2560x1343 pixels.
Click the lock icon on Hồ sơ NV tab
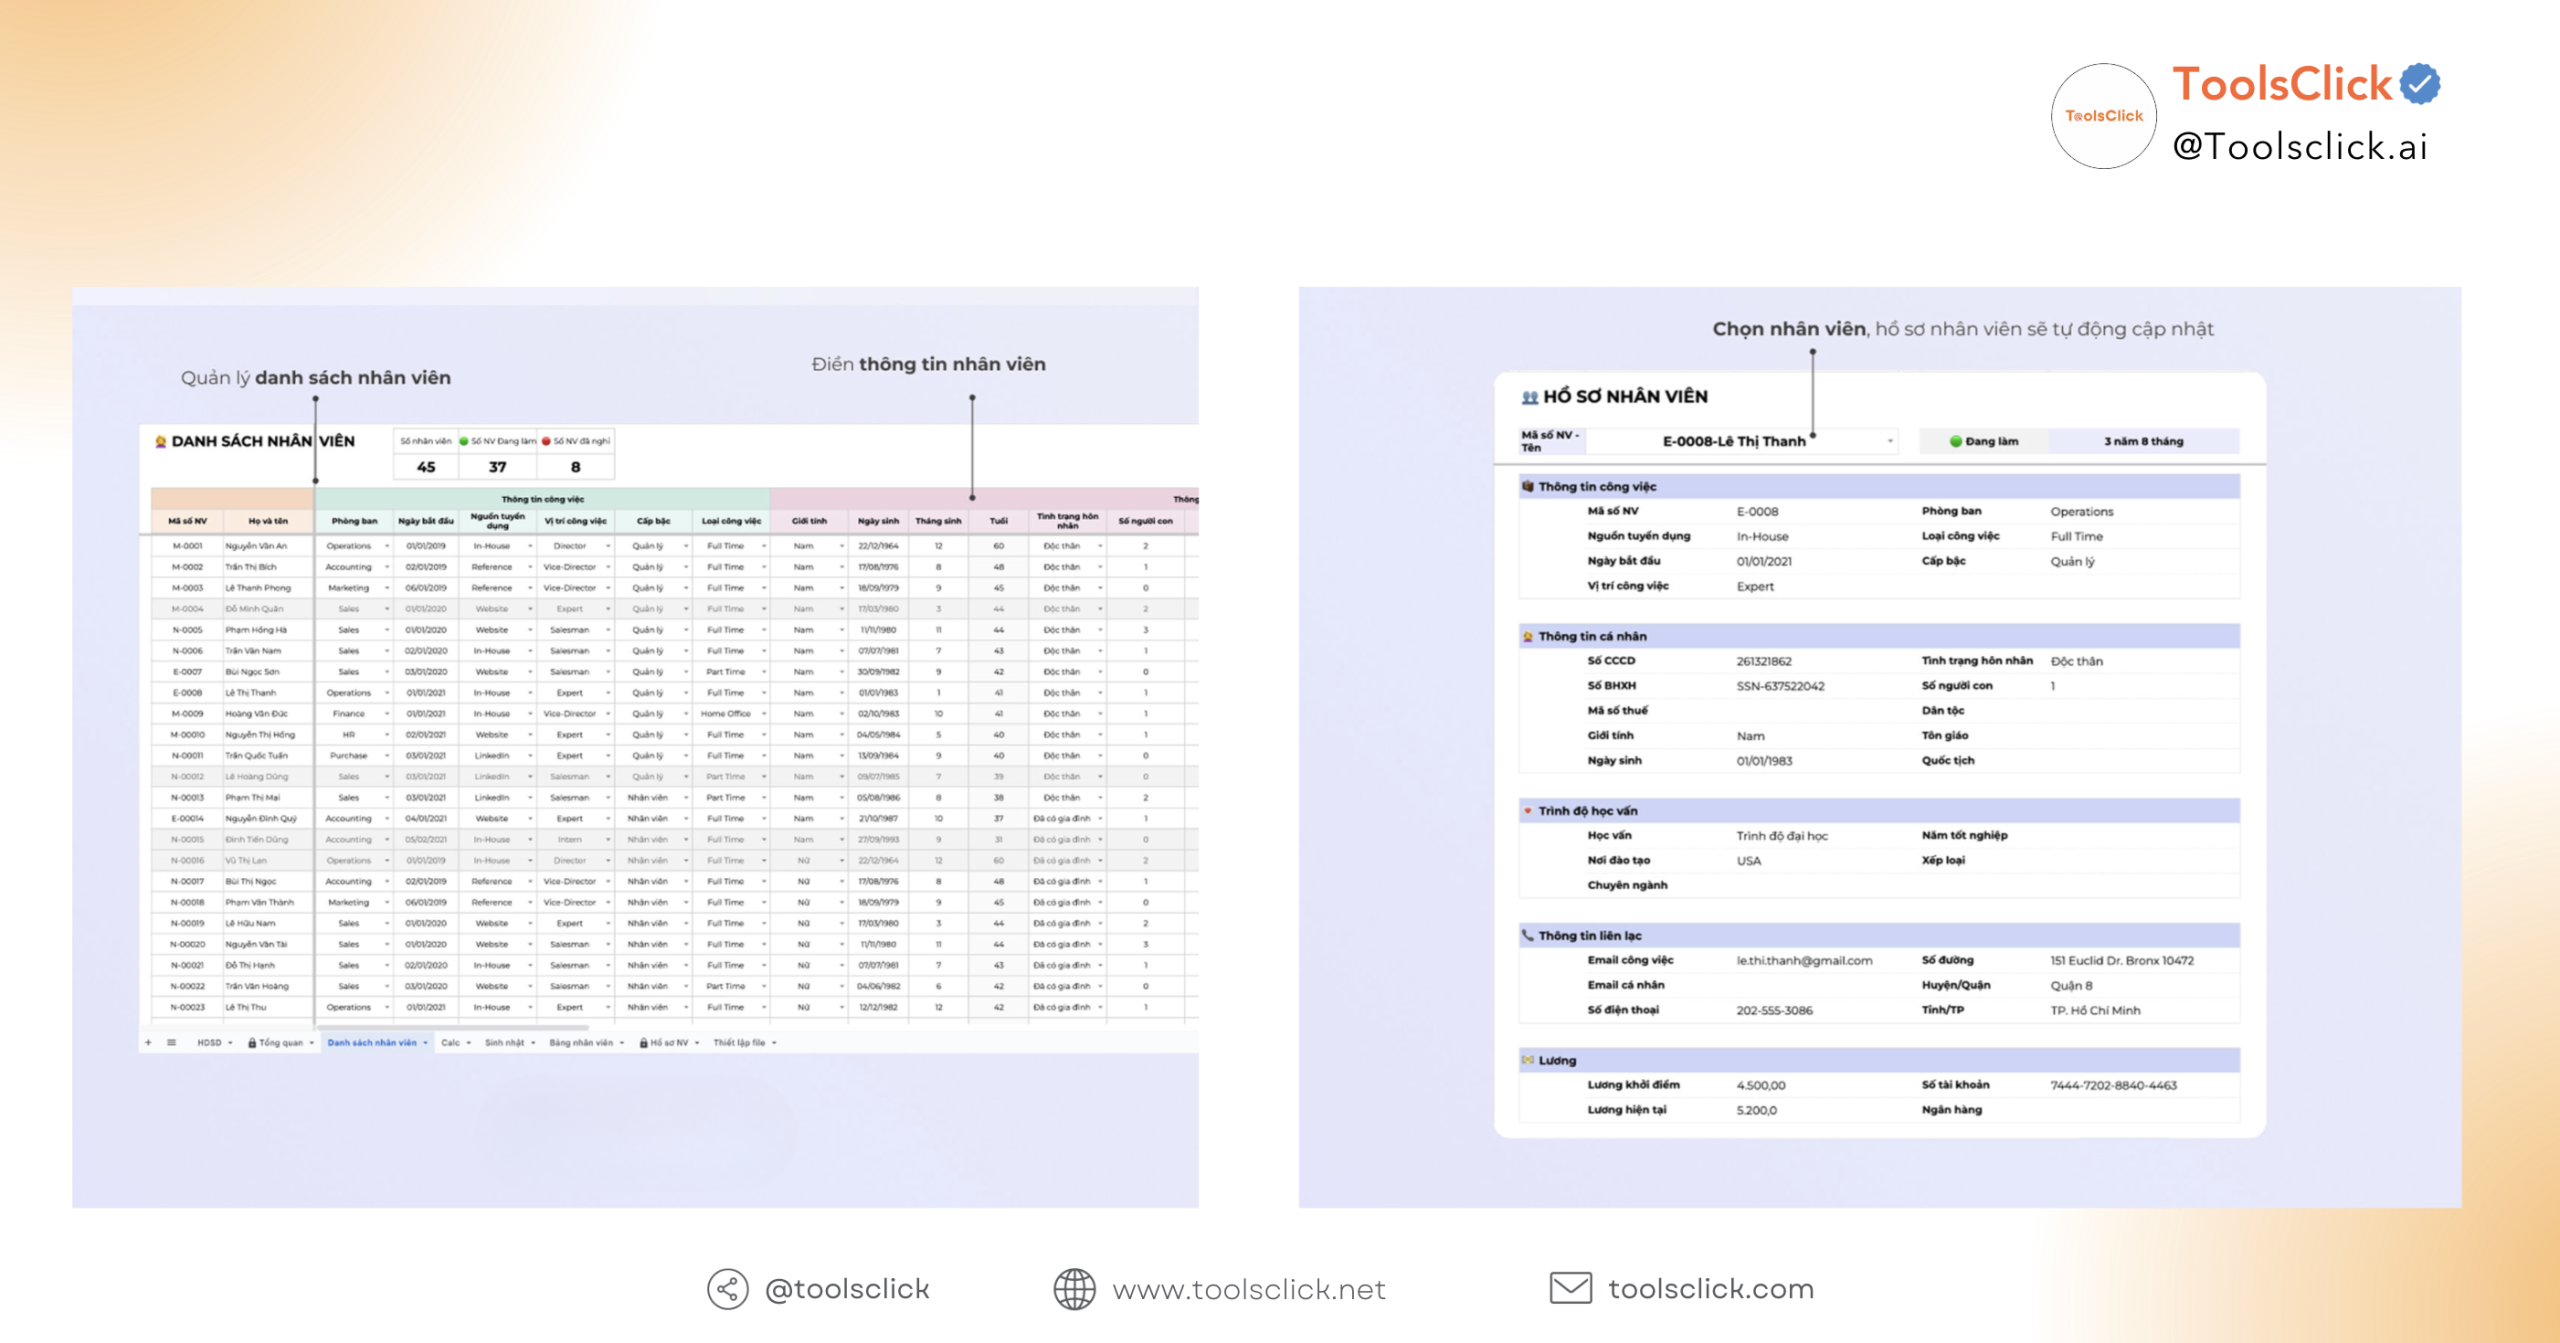pyautogui.click(x=644, y=1043)
